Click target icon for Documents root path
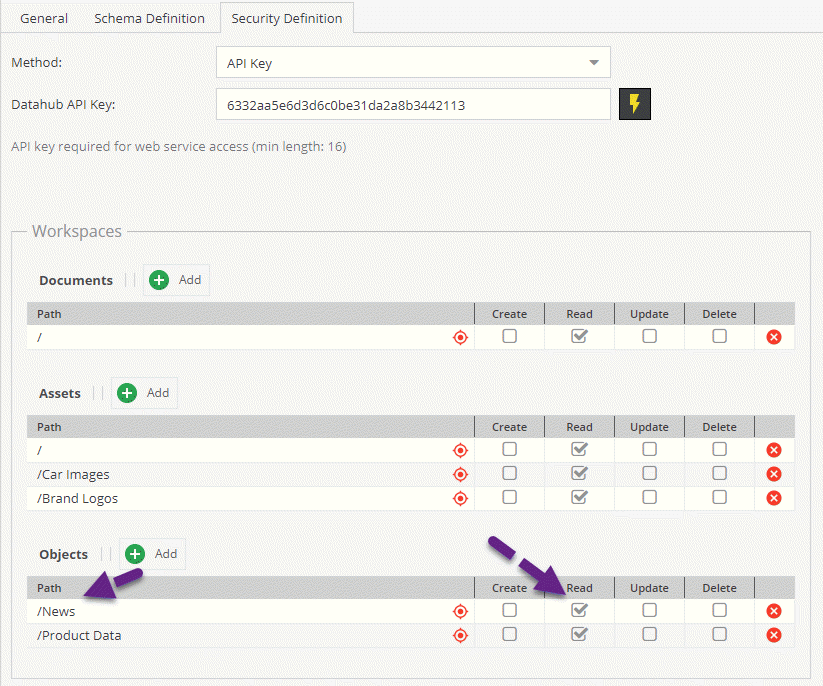The image size is (823, 686). point(460,337)
